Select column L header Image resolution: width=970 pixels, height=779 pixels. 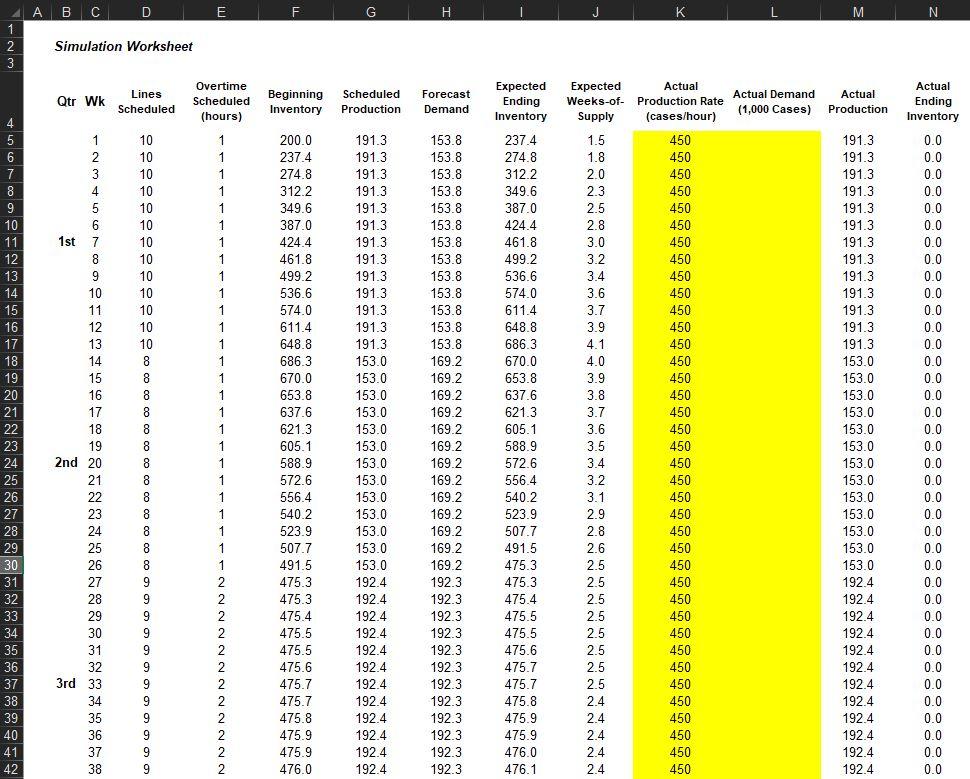click(x=774, y=11)
